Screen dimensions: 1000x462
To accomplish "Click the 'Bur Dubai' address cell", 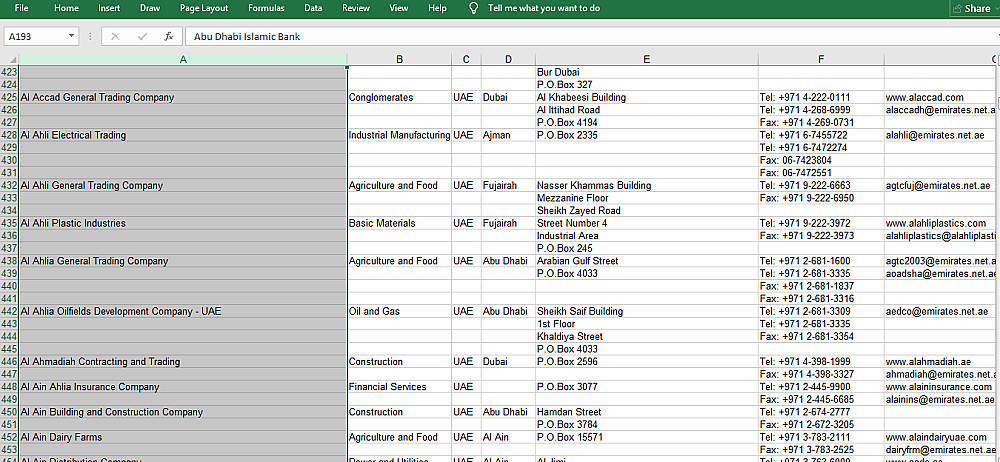I will pyautogui.click(x=647, y=72).
